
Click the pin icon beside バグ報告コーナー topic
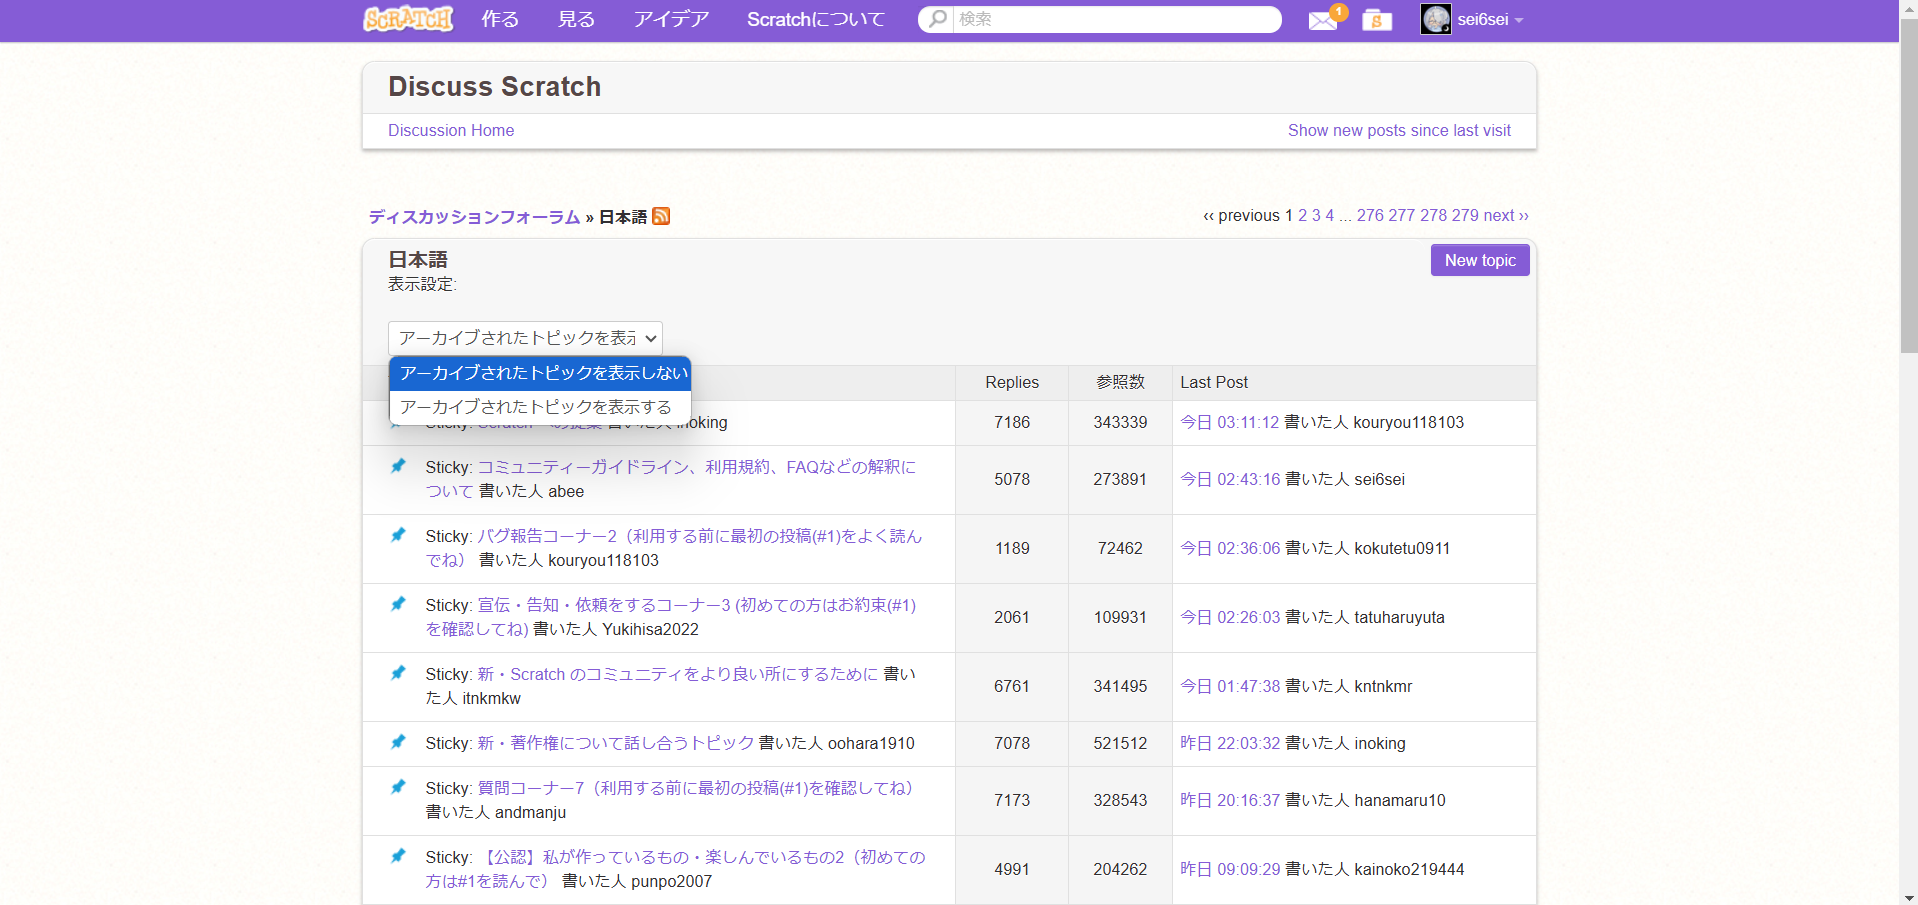click(398, 535)
